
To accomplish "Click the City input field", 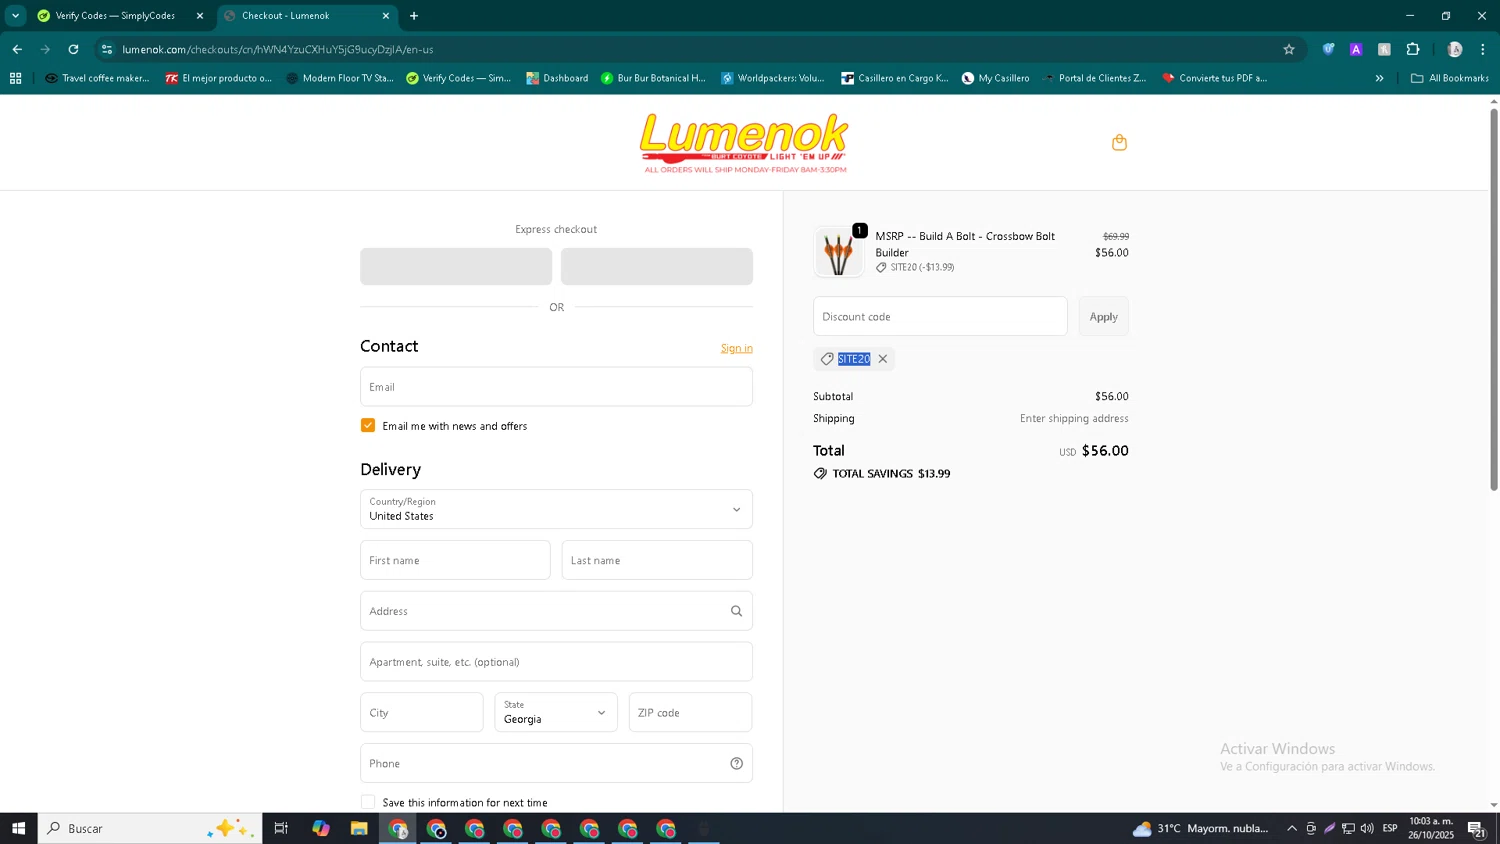I will 422,712.
